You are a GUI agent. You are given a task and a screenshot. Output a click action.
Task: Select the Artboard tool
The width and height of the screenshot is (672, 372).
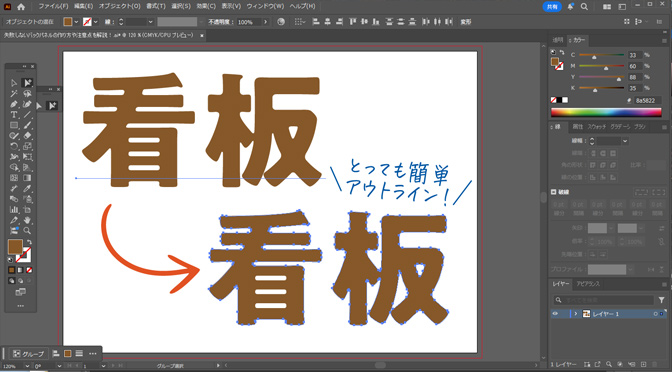pos(27,210)
